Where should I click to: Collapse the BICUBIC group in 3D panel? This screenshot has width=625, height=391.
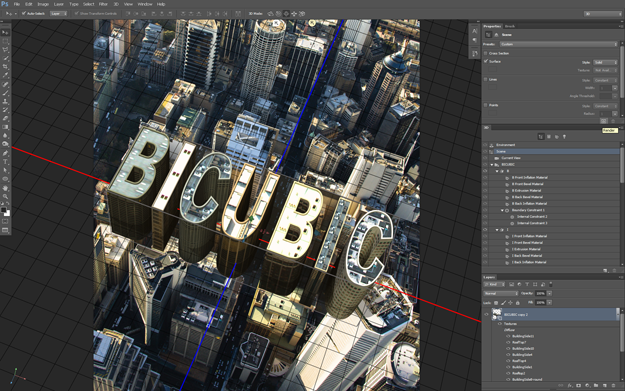click(x=491, y=165)
